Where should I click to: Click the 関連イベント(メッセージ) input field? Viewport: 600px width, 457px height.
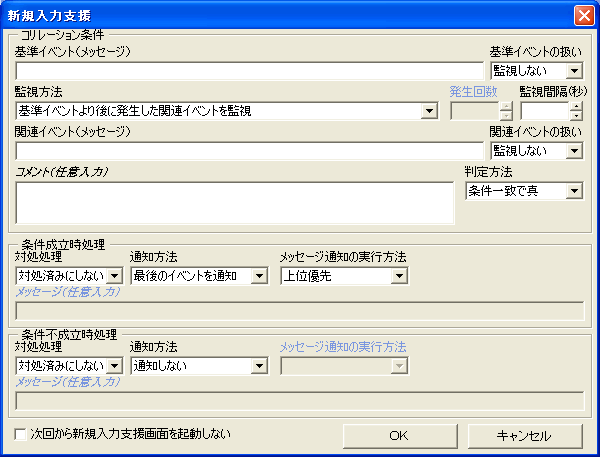(x=249, y=151)
